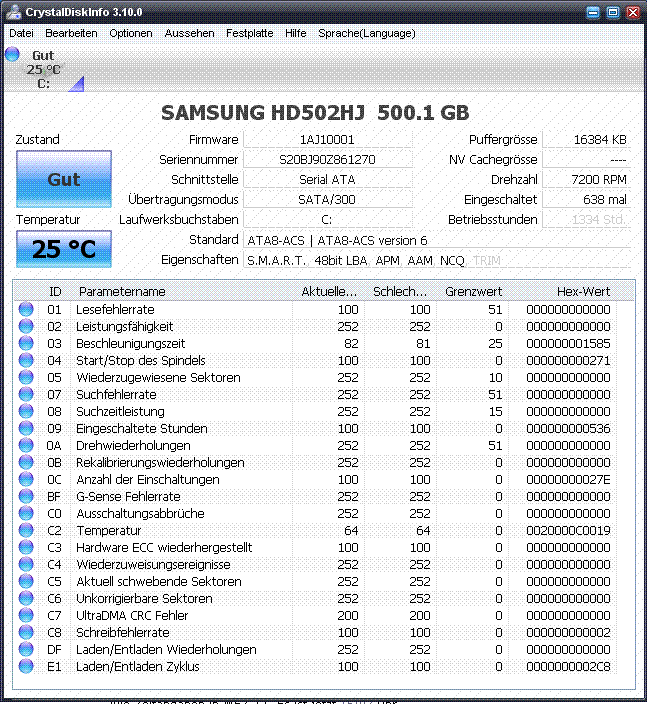Click the Drehzahl value 7200 RPM
The height and width of the screenshot is (704, 647).
point(586,180)
